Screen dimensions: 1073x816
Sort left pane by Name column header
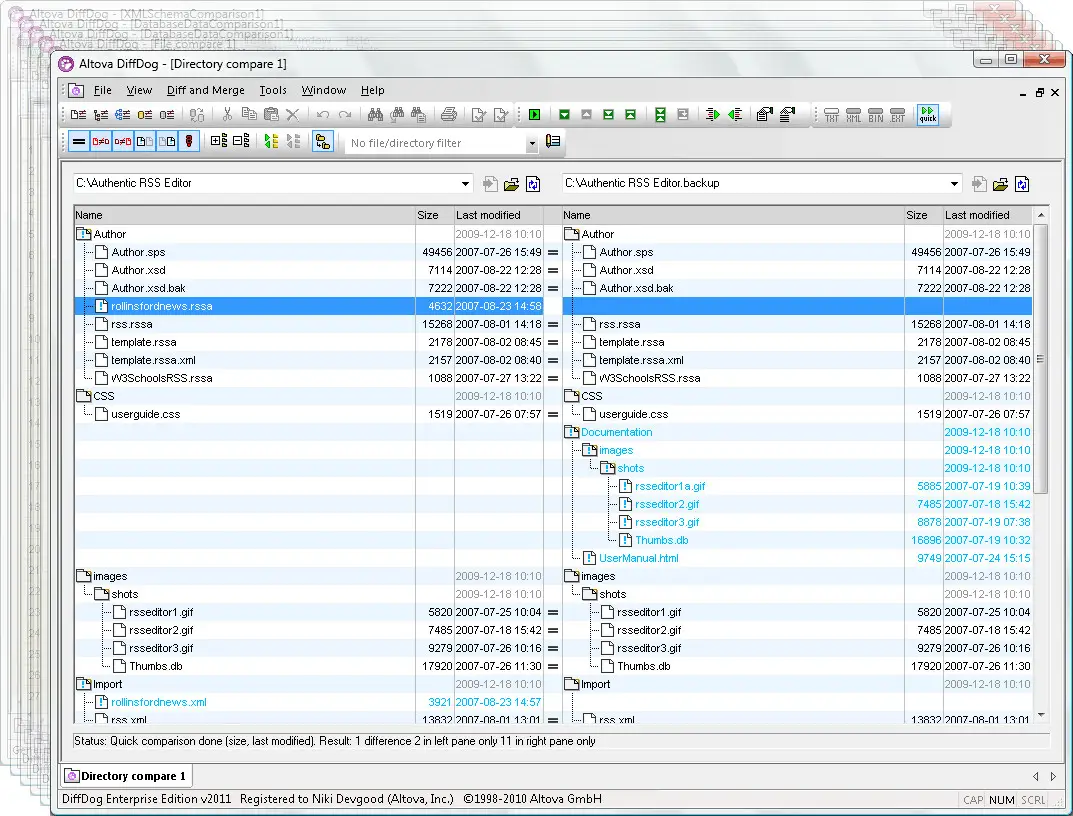(244, 215)
